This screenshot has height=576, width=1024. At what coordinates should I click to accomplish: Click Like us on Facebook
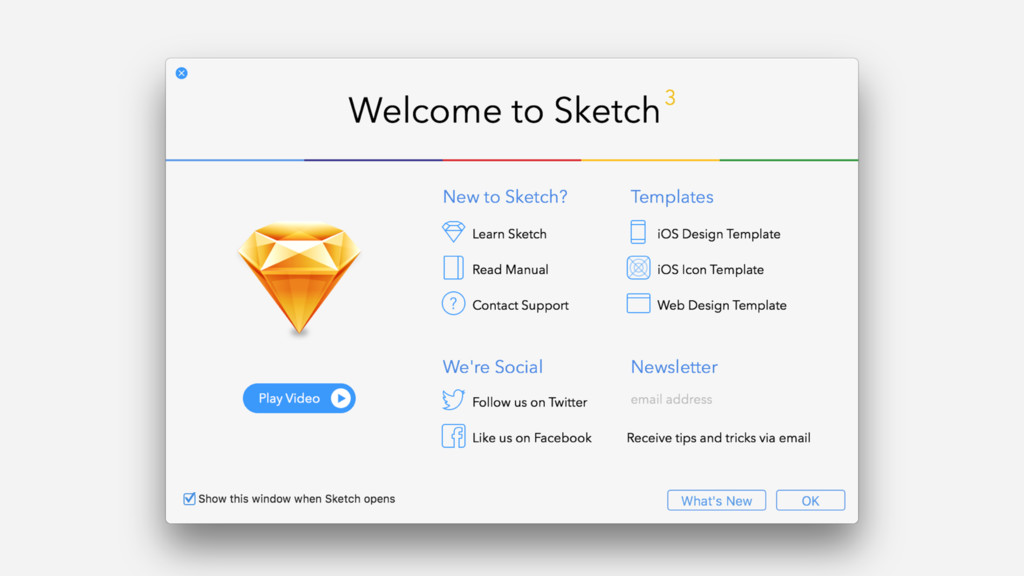point(532,438)
